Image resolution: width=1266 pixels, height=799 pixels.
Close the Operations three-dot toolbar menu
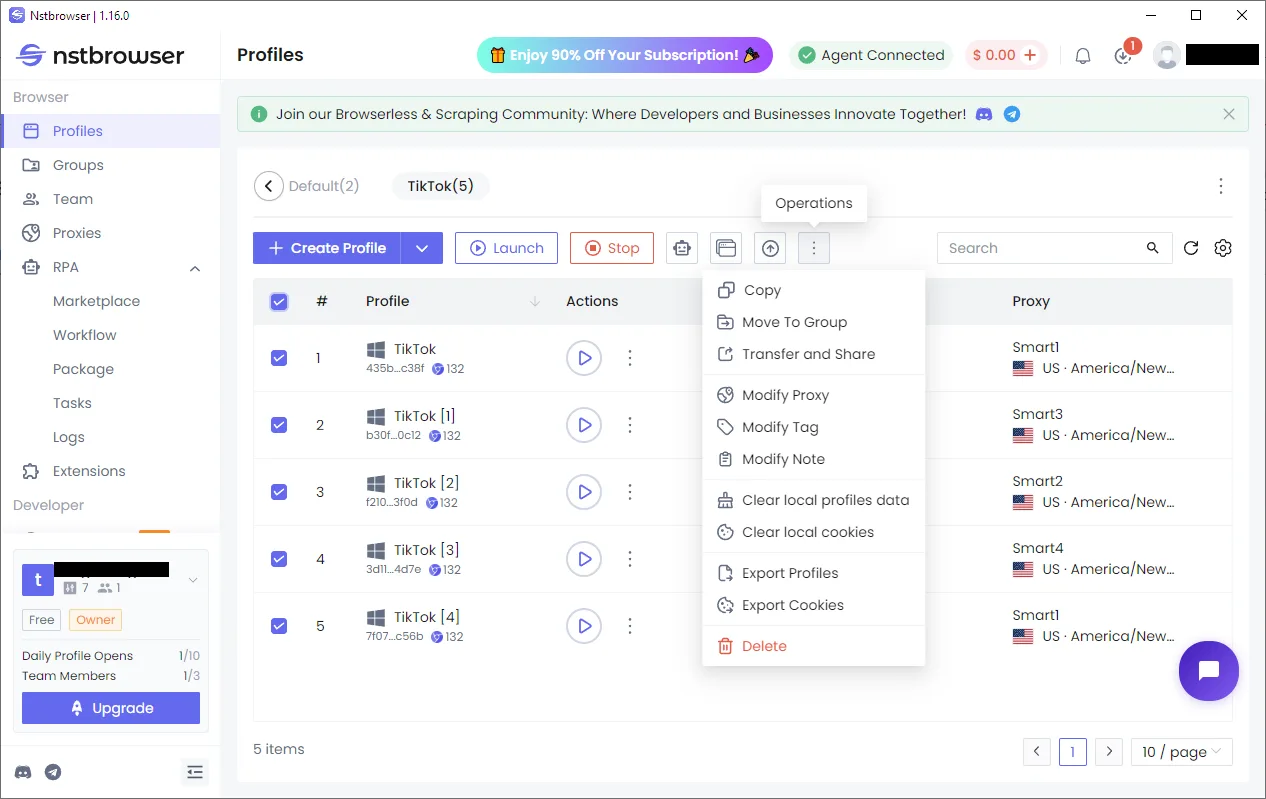(814, 248)
